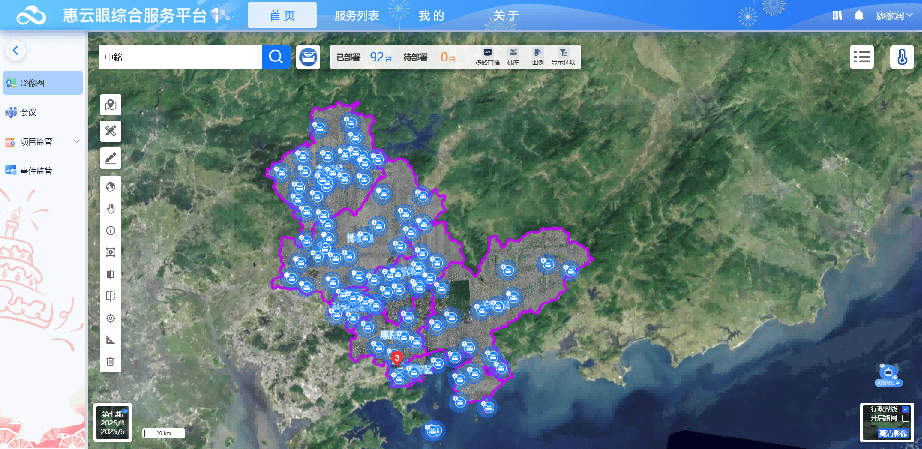Click the red cluster marker numbered 3
922x449 pixels.
(x=397, y=356)
